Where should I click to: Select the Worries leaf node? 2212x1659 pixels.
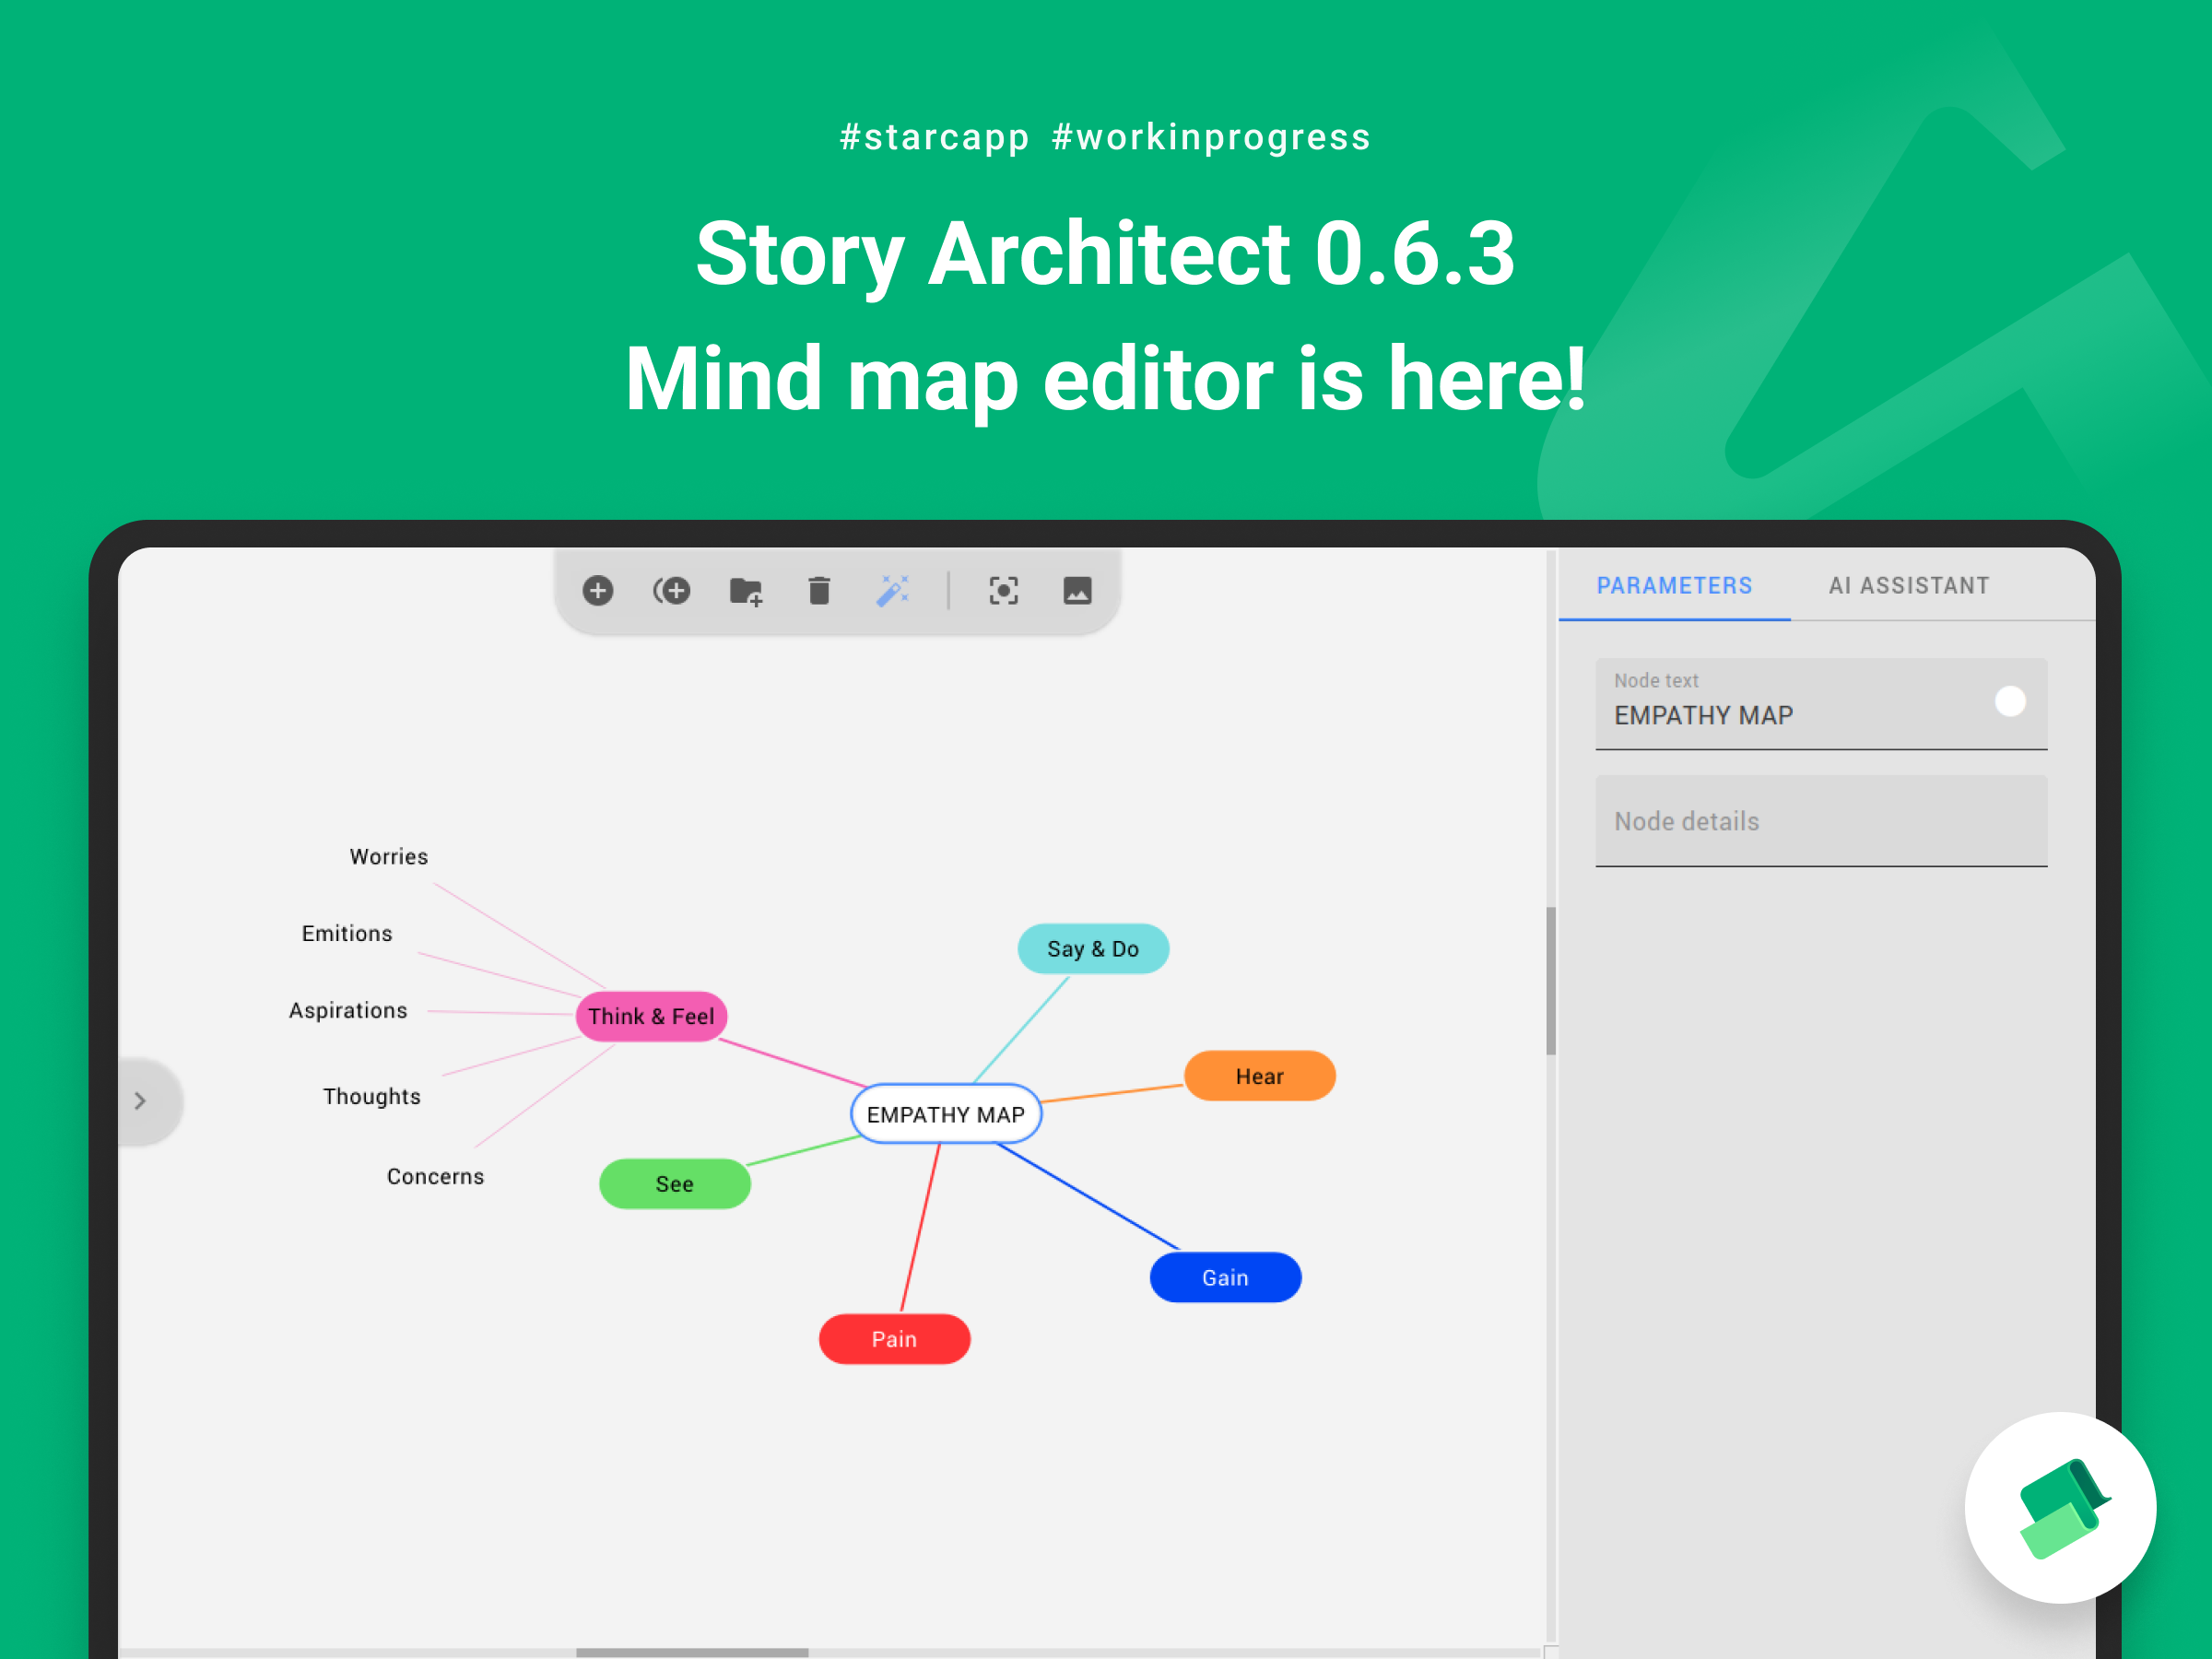click(x=389, y=857)
